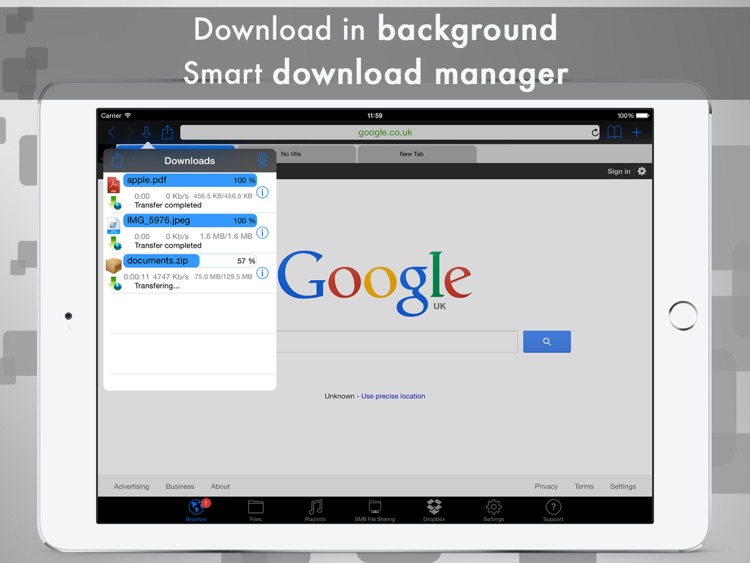This screenshot has height=563, width=750.
Task: Tap trash icon in Downloads header
Action: [262, 160]
